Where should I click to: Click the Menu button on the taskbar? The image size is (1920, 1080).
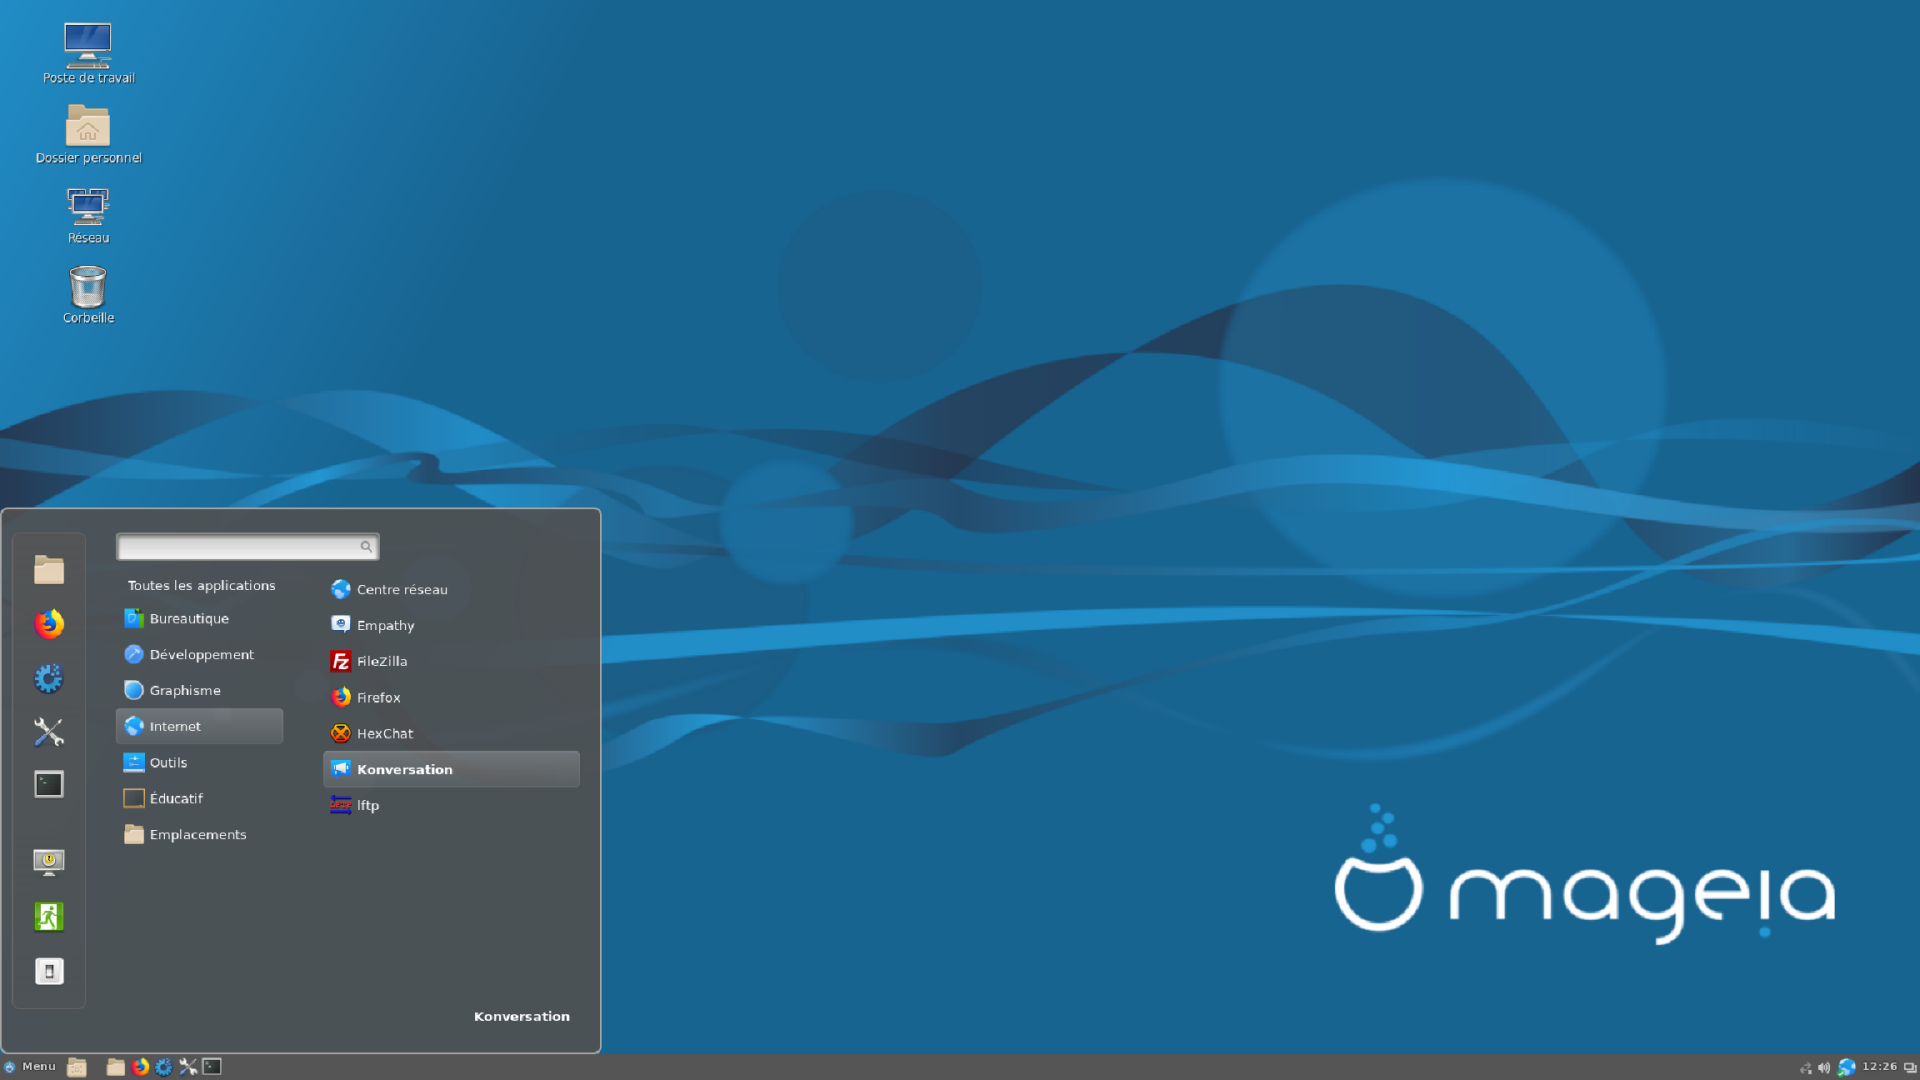(x=30, y=1067)
